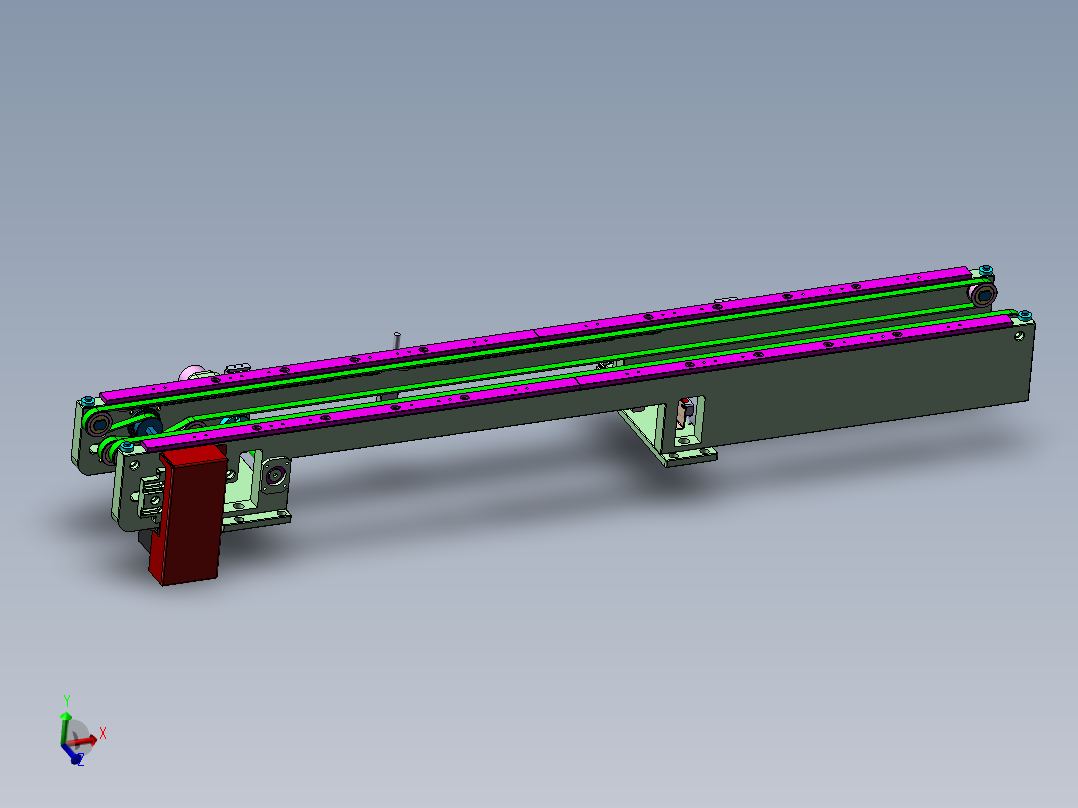Viewport: 1078px width, 808px height.
Task: Select the pulley at the far right rail end
Action: tap(983, 294)
